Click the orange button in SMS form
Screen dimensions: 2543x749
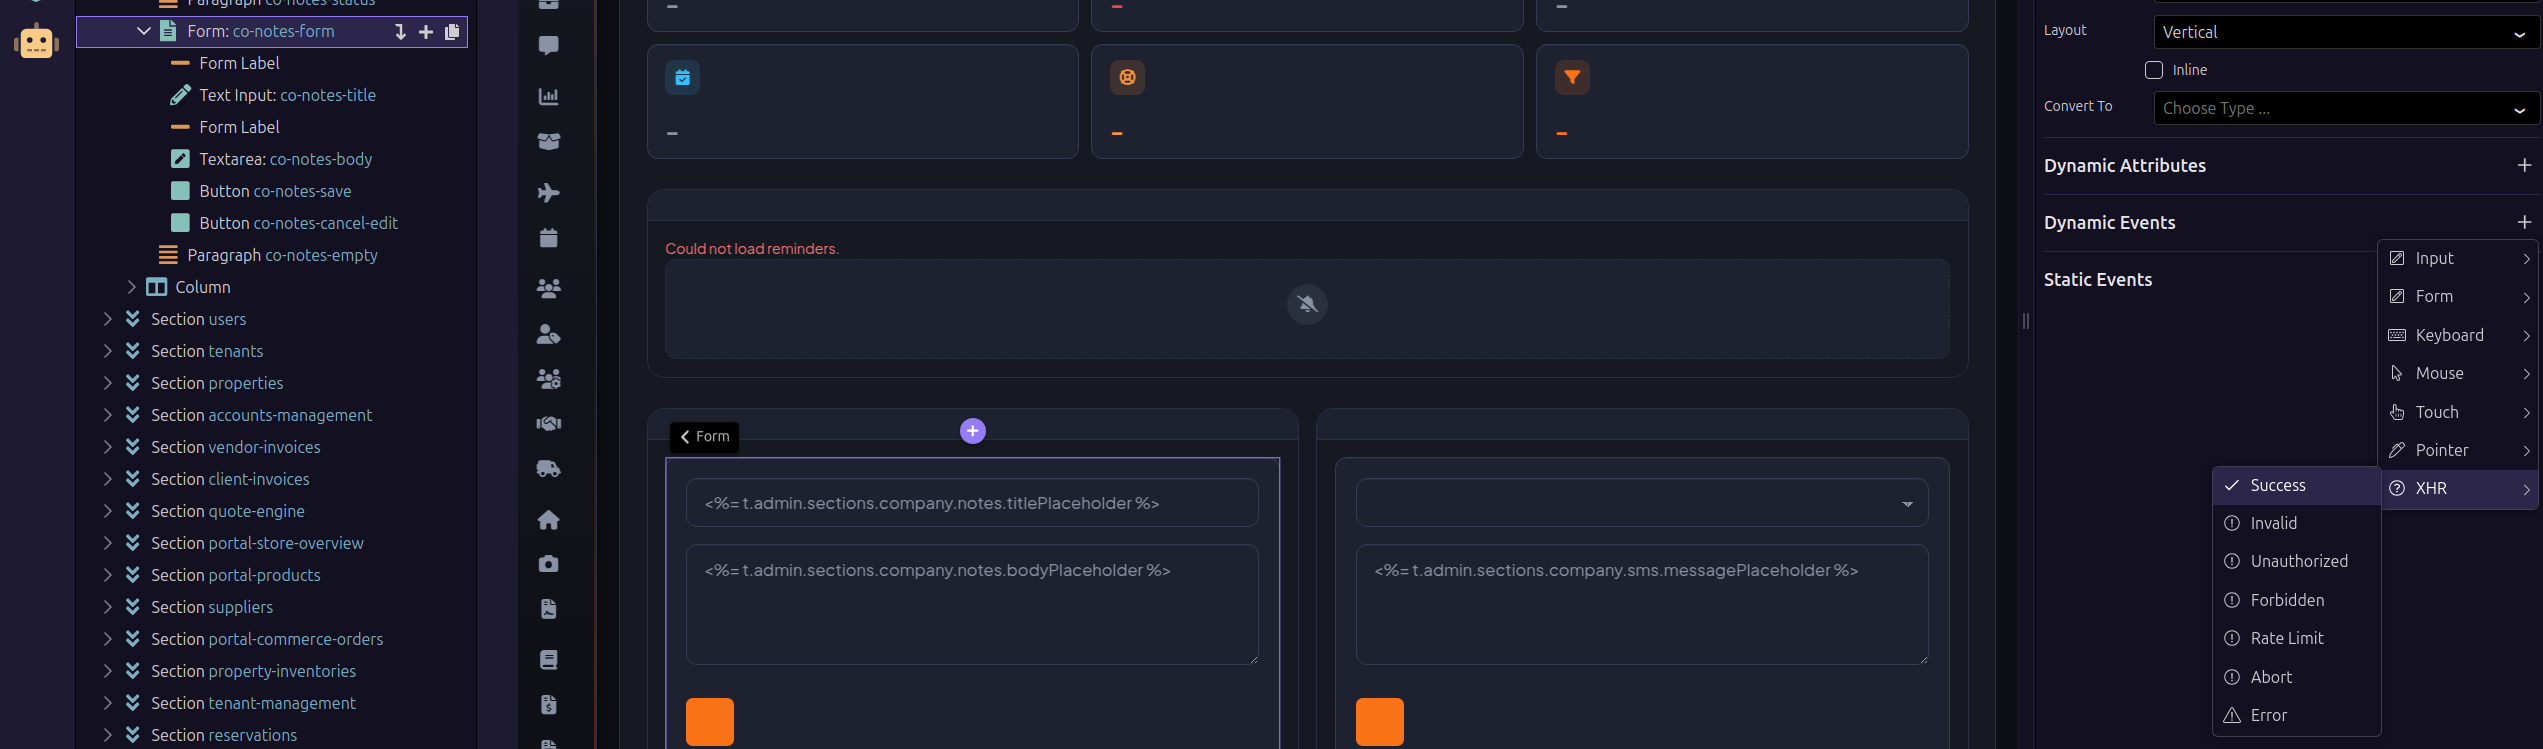tap(1380, 722)
